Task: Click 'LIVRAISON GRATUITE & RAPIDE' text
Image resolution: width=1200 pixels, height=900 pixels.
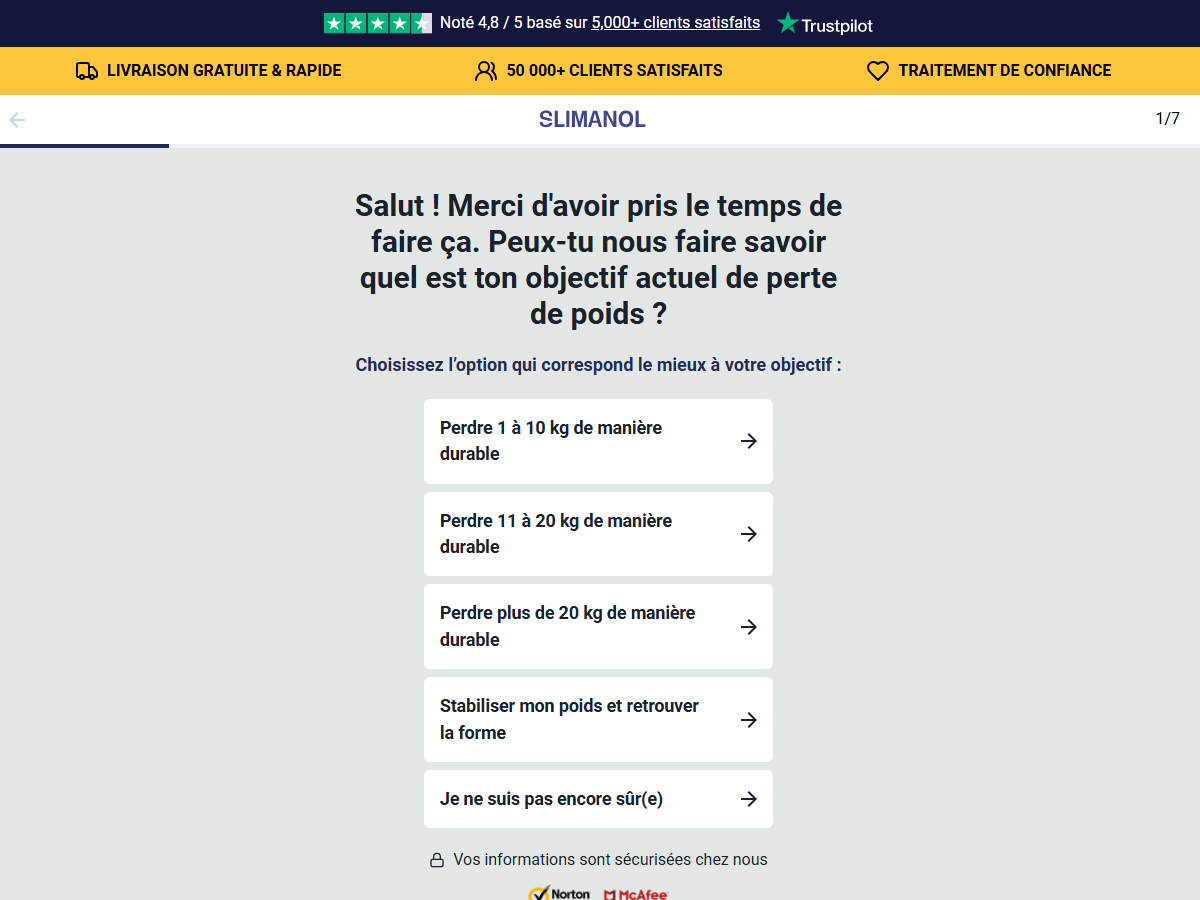Action: coord(224,71)
